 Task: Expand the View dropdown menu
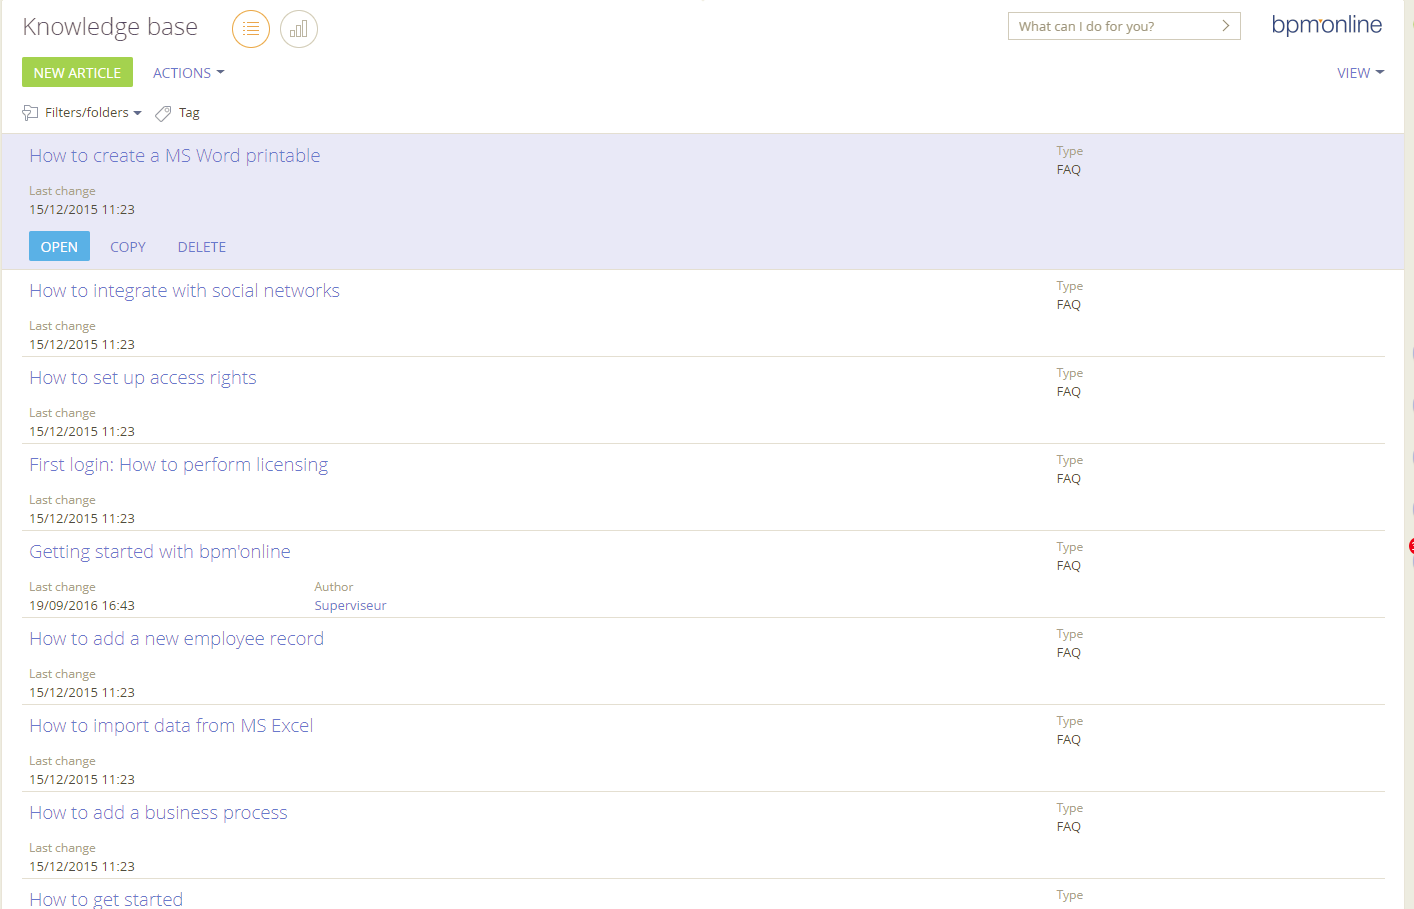1360,73
